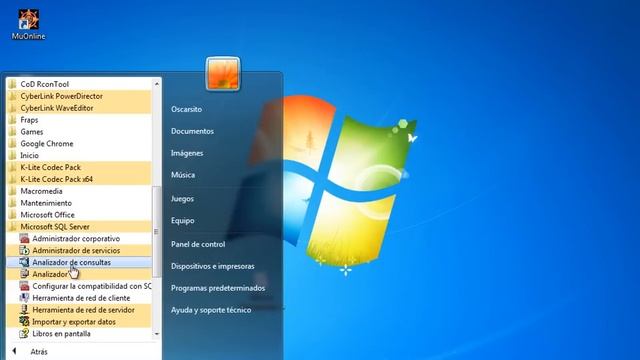Click the Inicio folder icon
Image resolution: width=640 pixels, height=360 pixels.
tap(12, 155)
